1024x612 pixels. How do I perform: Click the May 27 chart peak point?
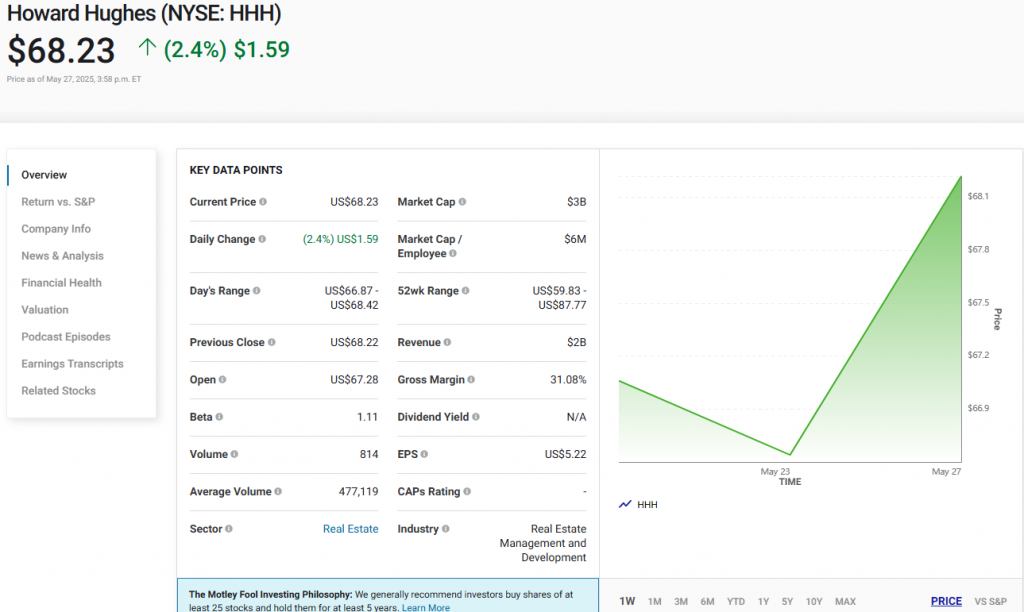coord(961,176)
